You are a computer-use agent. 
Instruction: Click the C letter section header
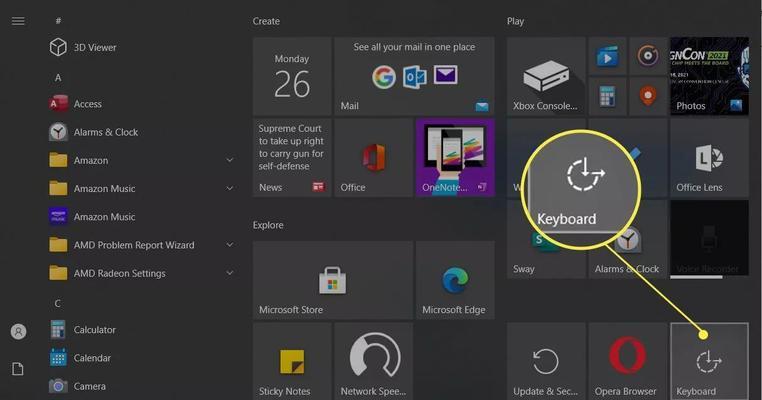(58, 303)
